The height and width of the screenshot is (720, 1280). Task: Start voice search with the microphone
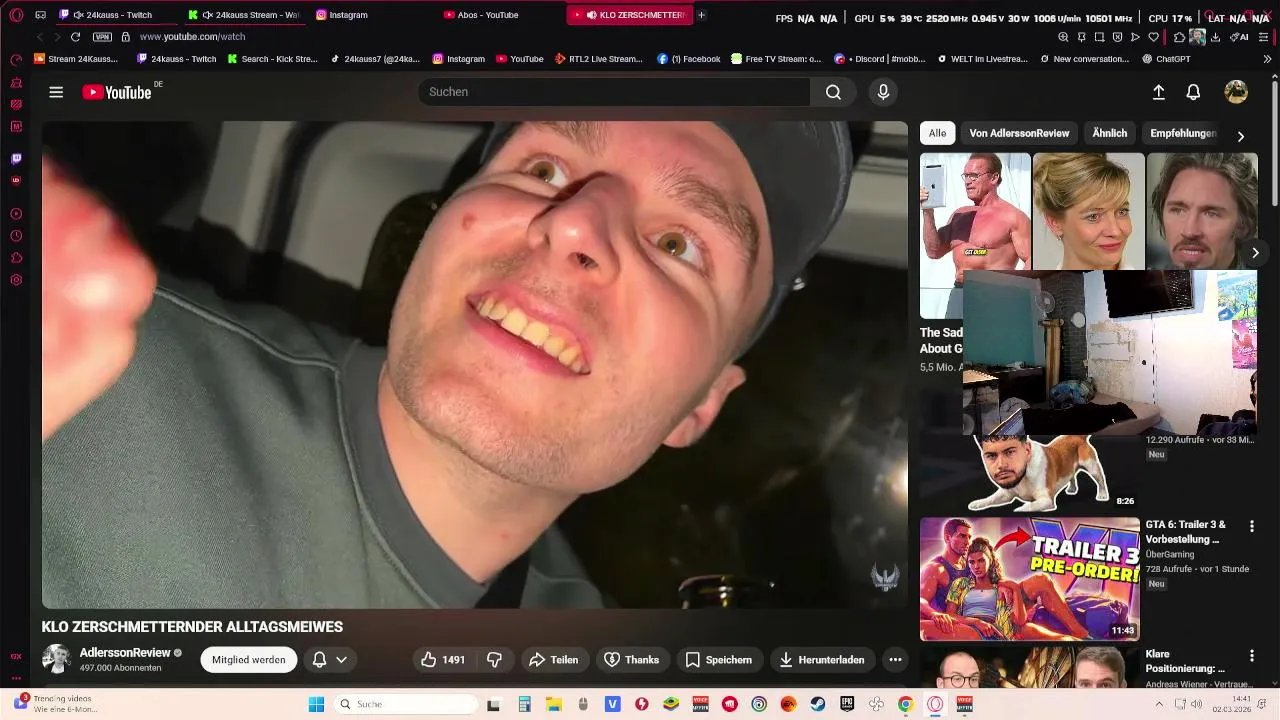(883, 92)
